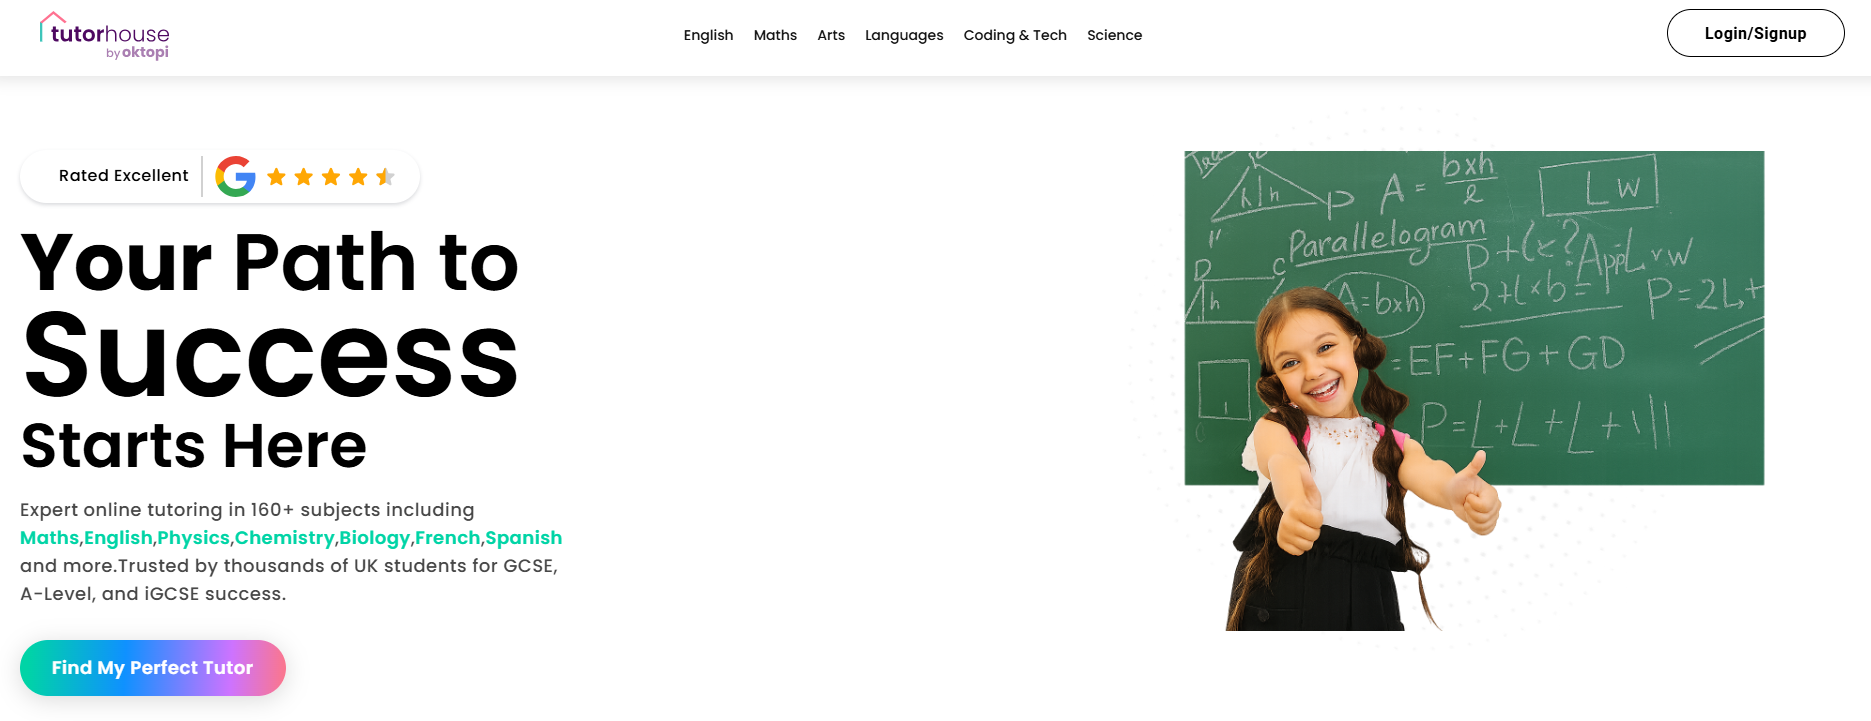Screen dimensions: 1871x721
Task: Follow the Biology subject link
Action: tap(375, 538)
